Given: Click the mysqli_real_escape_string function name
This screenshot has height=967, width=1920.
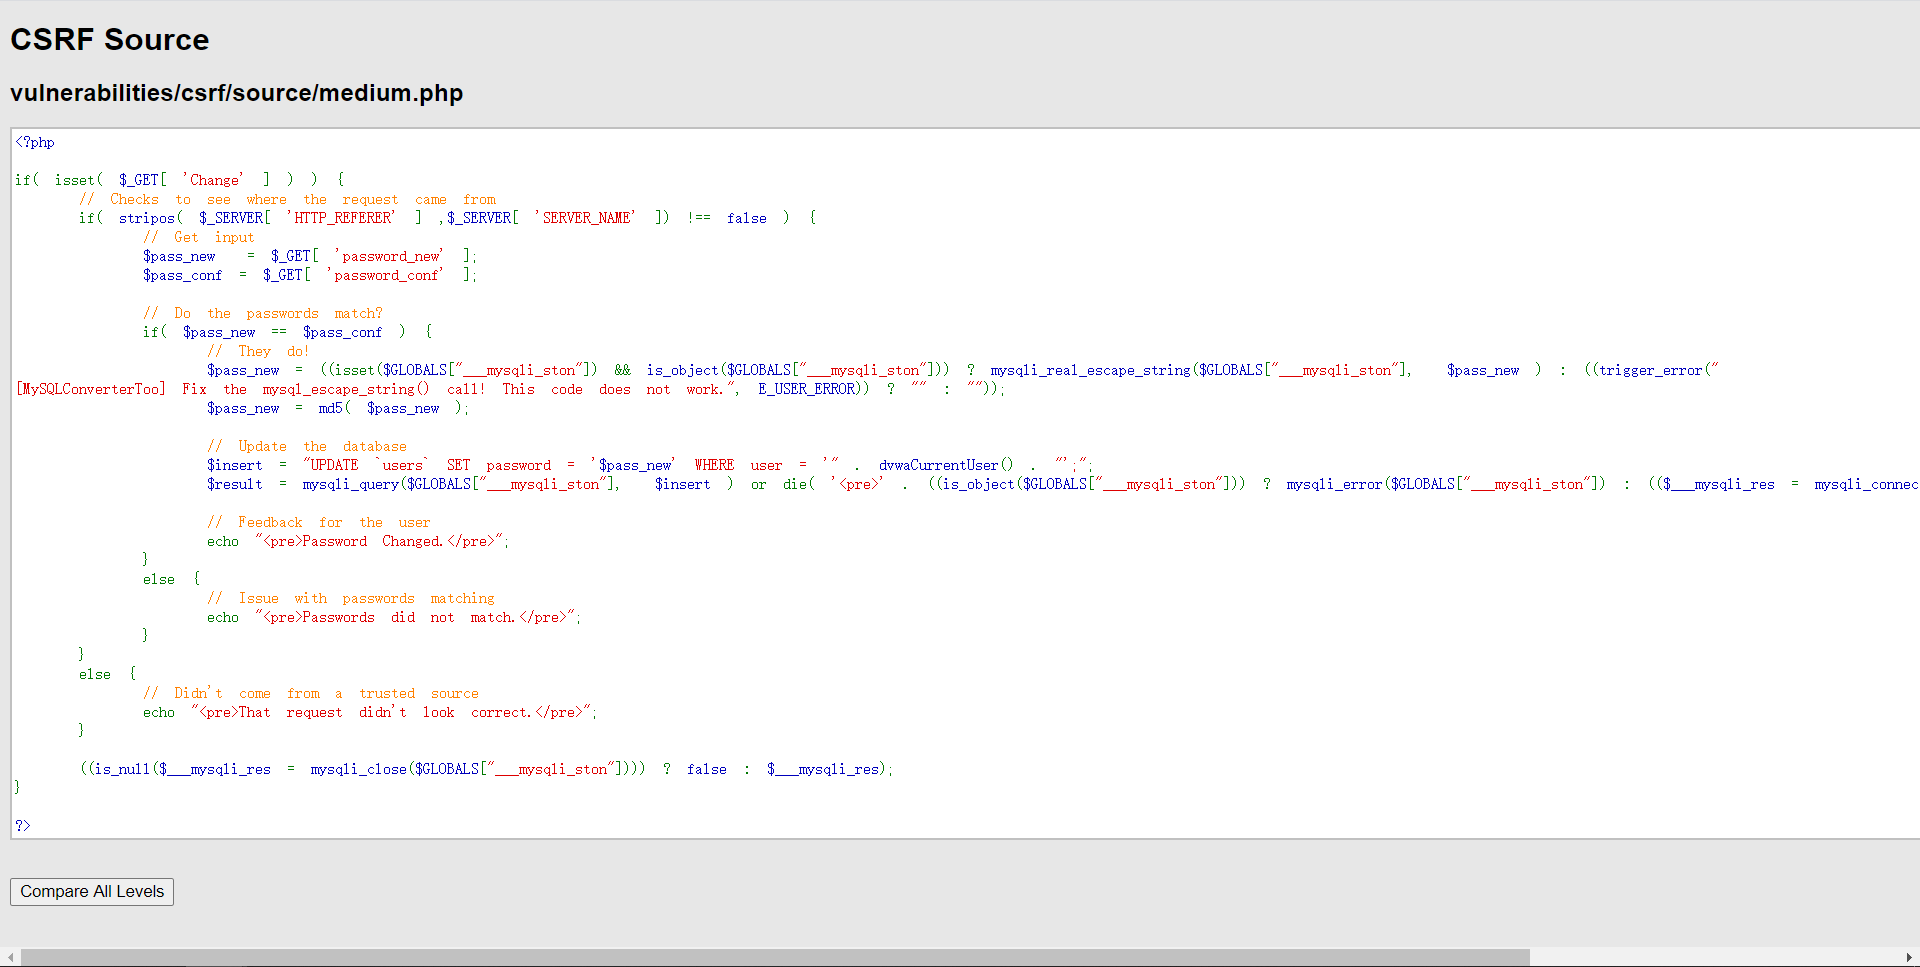Looking at the screenshot, I should point(1090,370).
